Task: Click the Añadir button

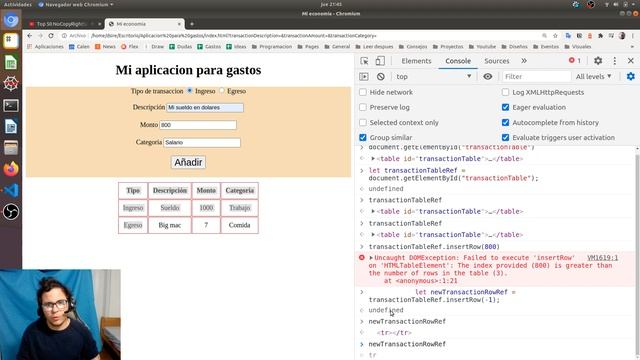Action: point(188,162)
